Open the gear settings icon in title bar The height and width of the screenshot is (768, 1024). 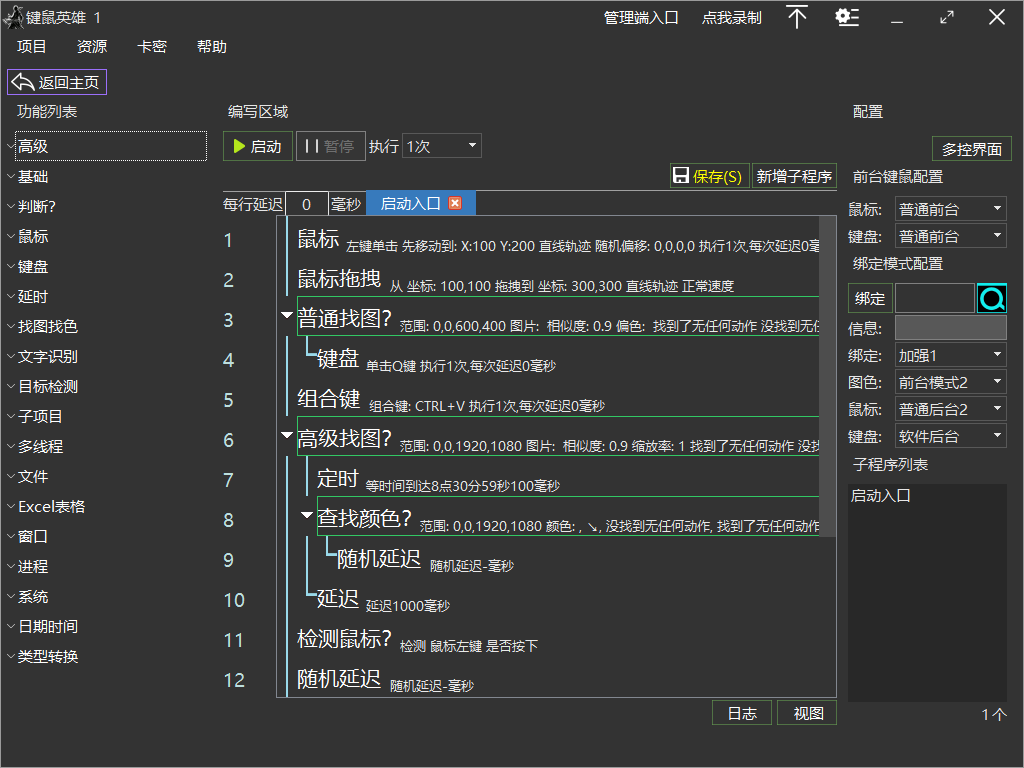tap(846, 17)
